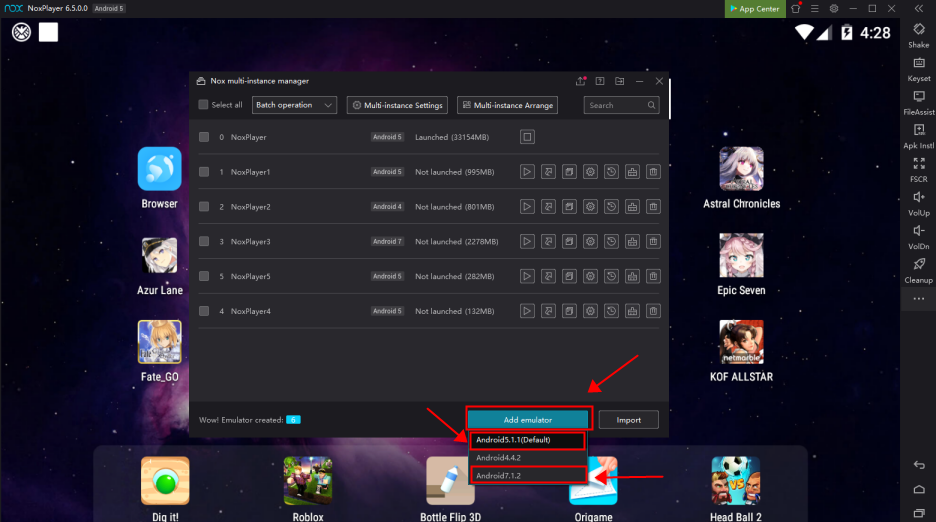The width and height of the screenshot is (936, 522).
Task: Run disk cleanup brush for NoxPlayer3
Action: pyautogui.click(x=632, y=241)
